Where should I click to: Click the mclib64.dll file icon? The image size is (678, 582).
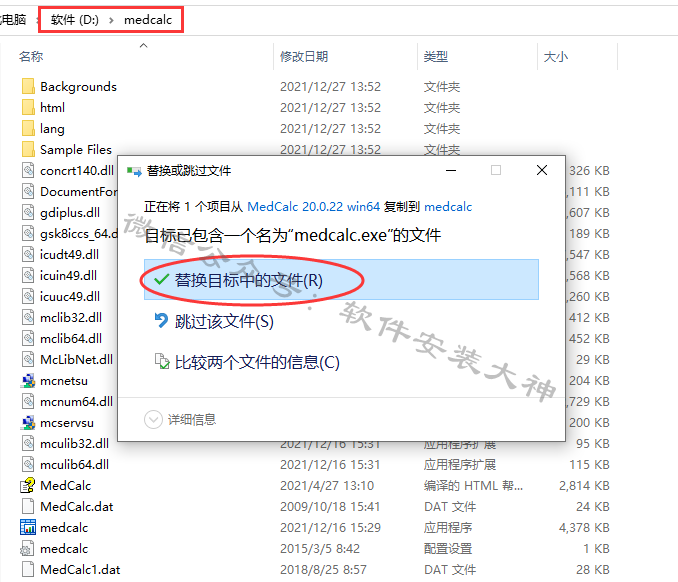(x=28, y=339)
